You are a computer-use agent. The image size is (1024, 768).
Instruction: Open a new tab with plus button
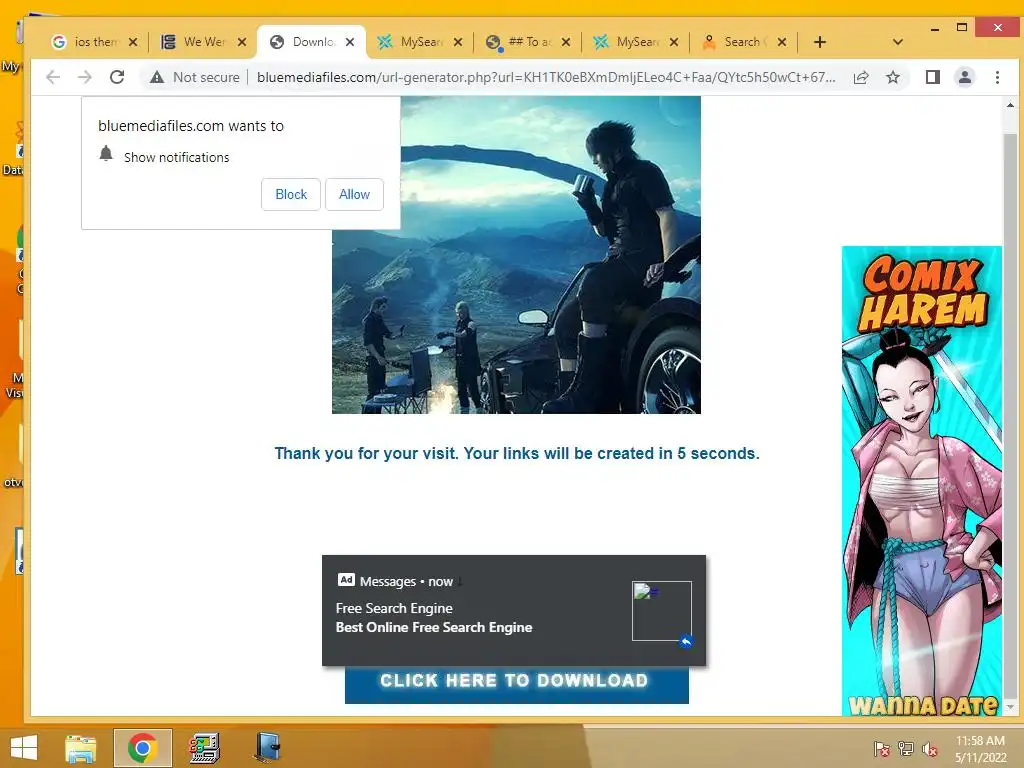point(820,42)
